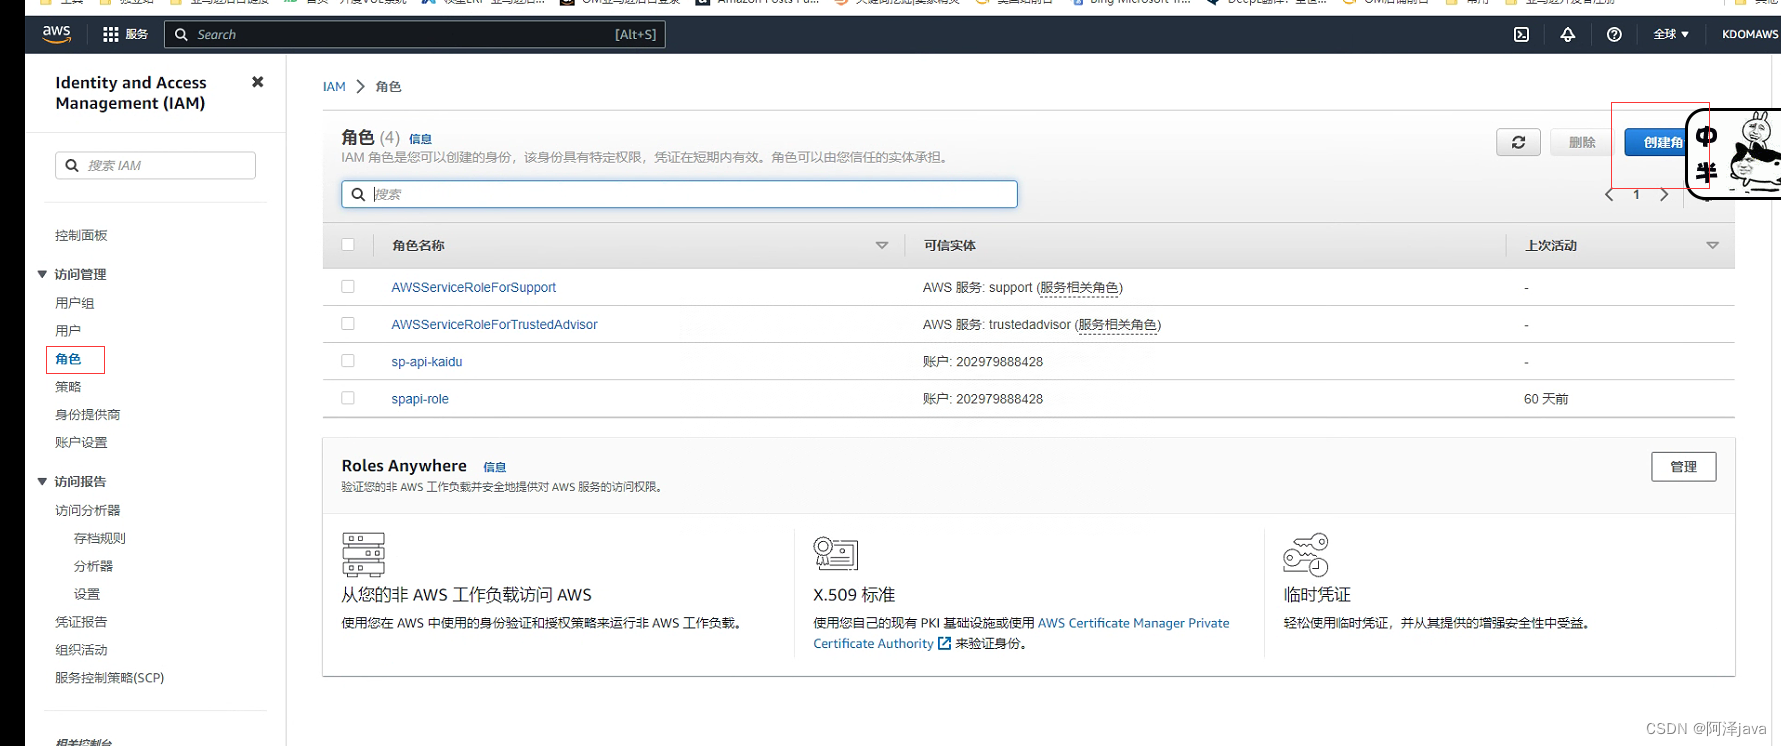This screenshot has width=1781, height=746.
Task: Click the 管理 button in Roles Anywhere
Action: click(1683, 466)
